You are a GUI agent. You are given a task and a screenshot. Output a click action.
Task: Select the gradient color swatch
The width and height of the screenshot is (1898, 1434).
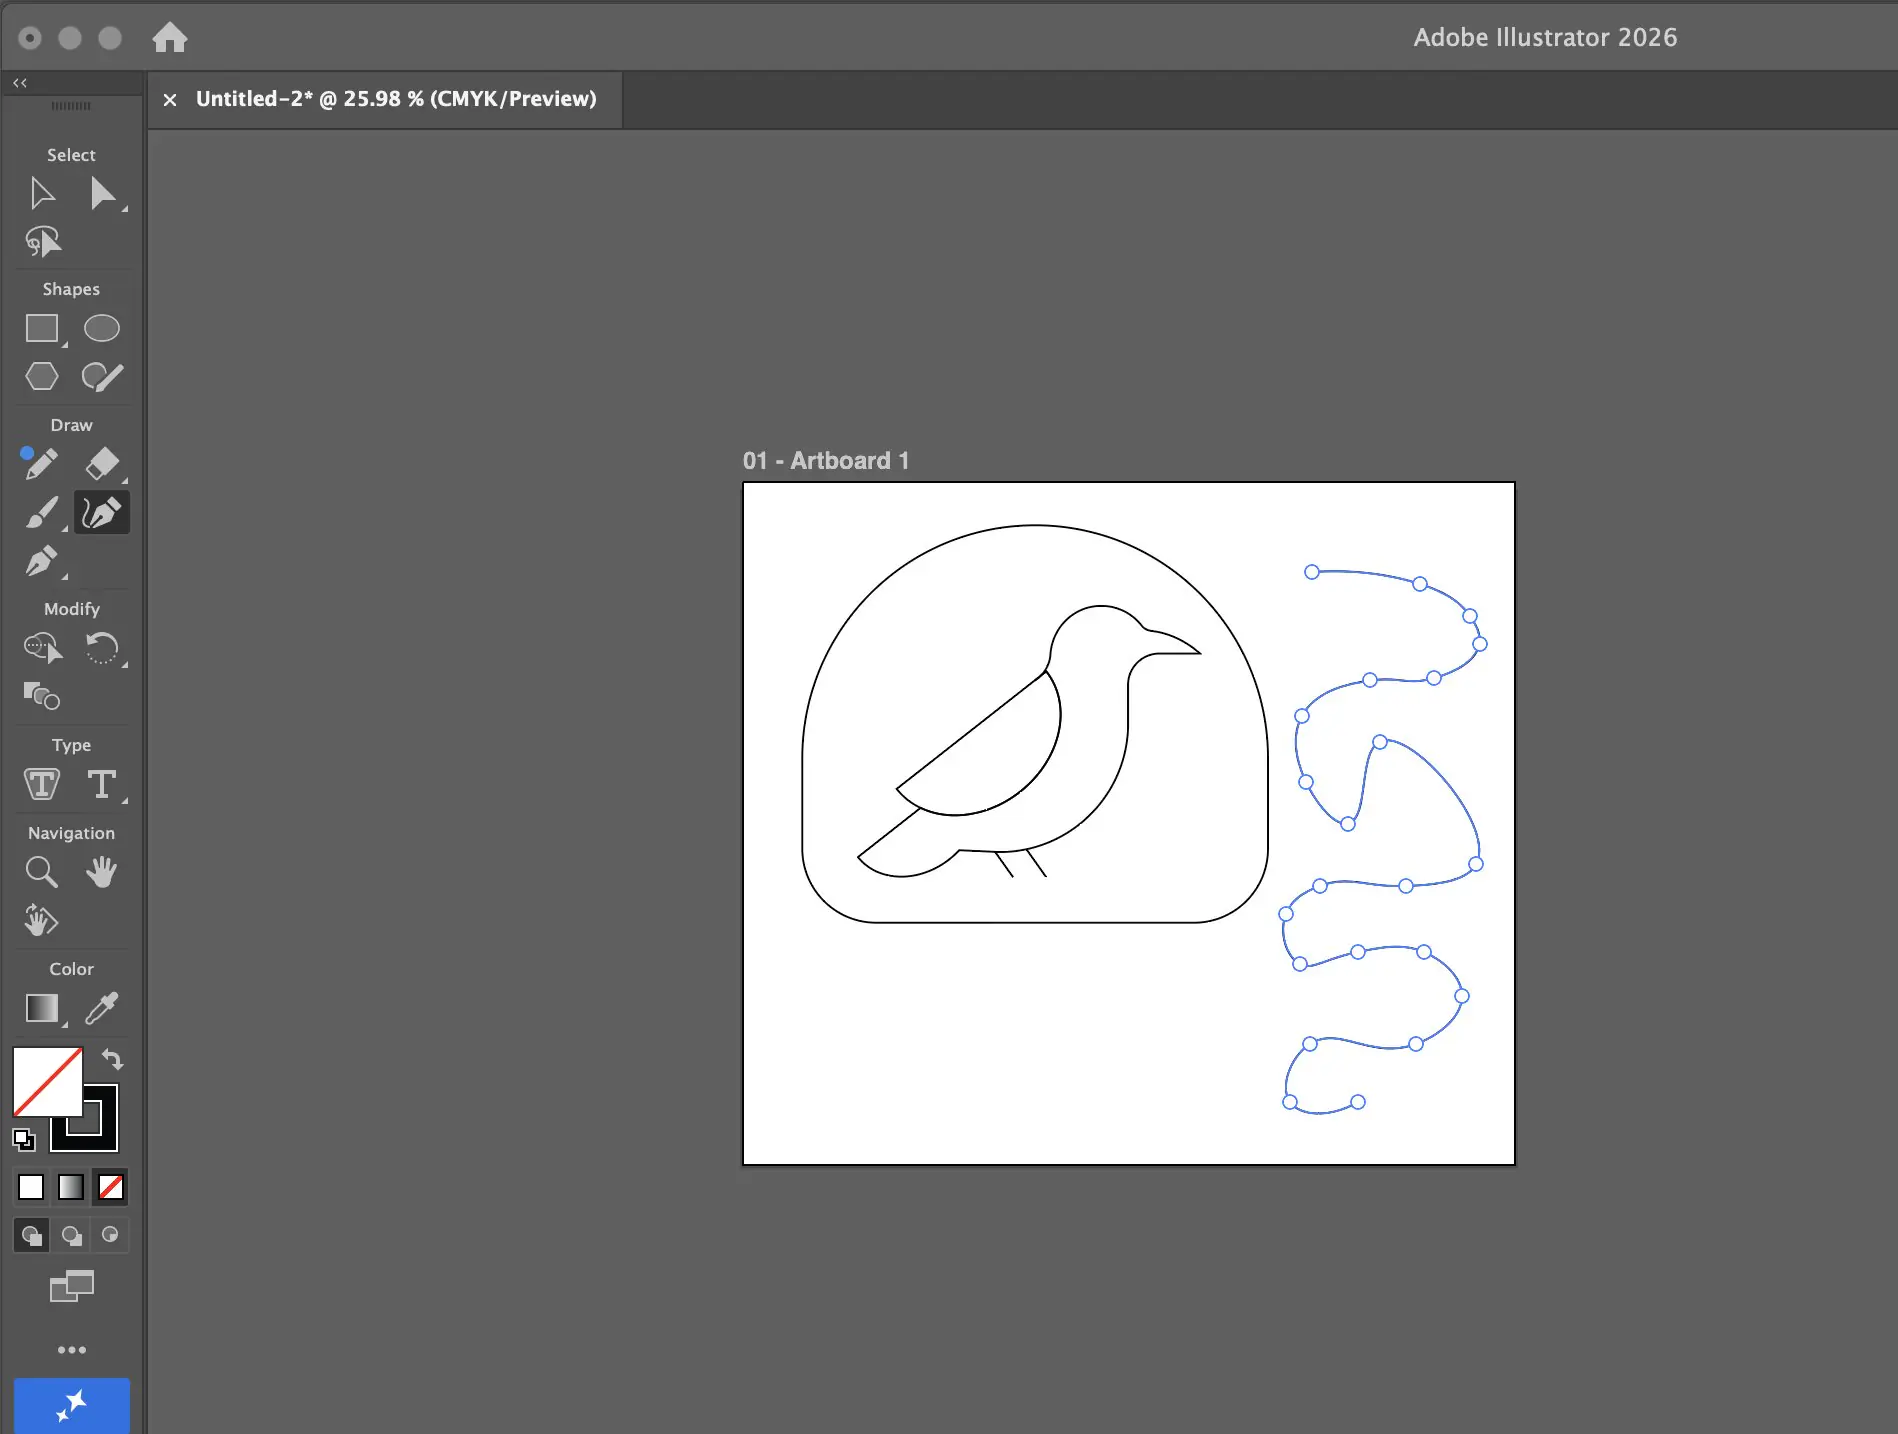click(x=70, y=1187)
